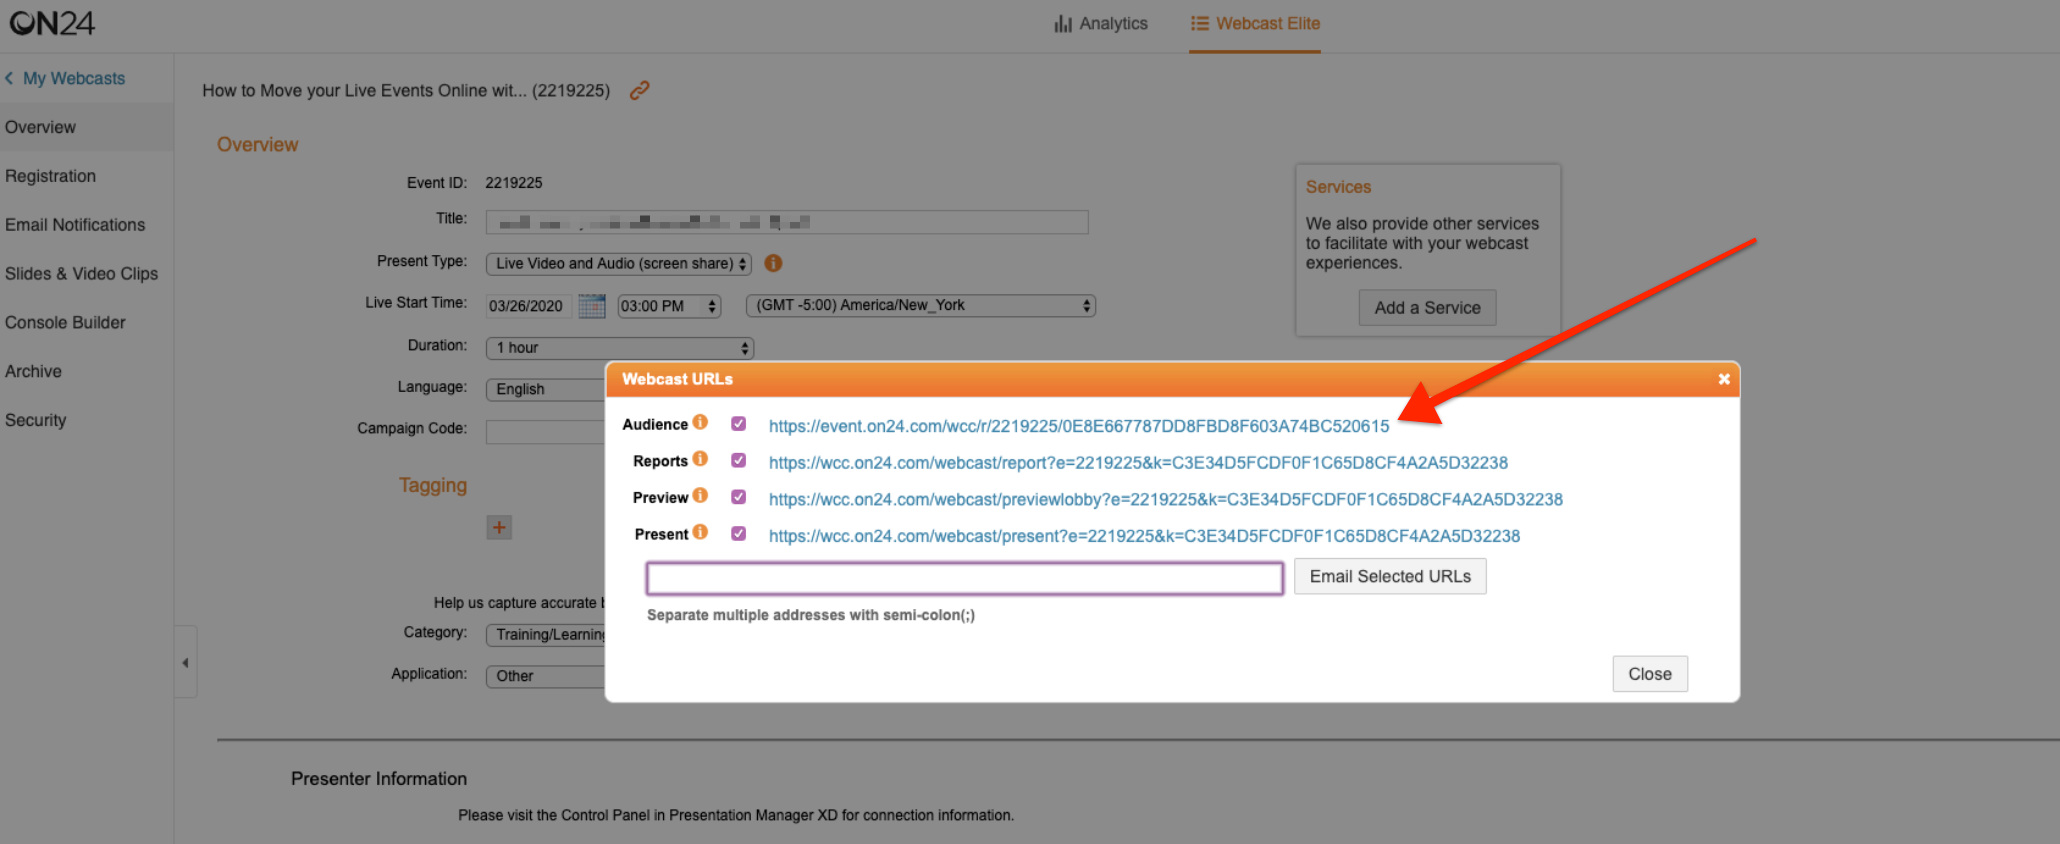Click the Audience info icon
Screen dimensions: 2060x844
click(700, 423)
